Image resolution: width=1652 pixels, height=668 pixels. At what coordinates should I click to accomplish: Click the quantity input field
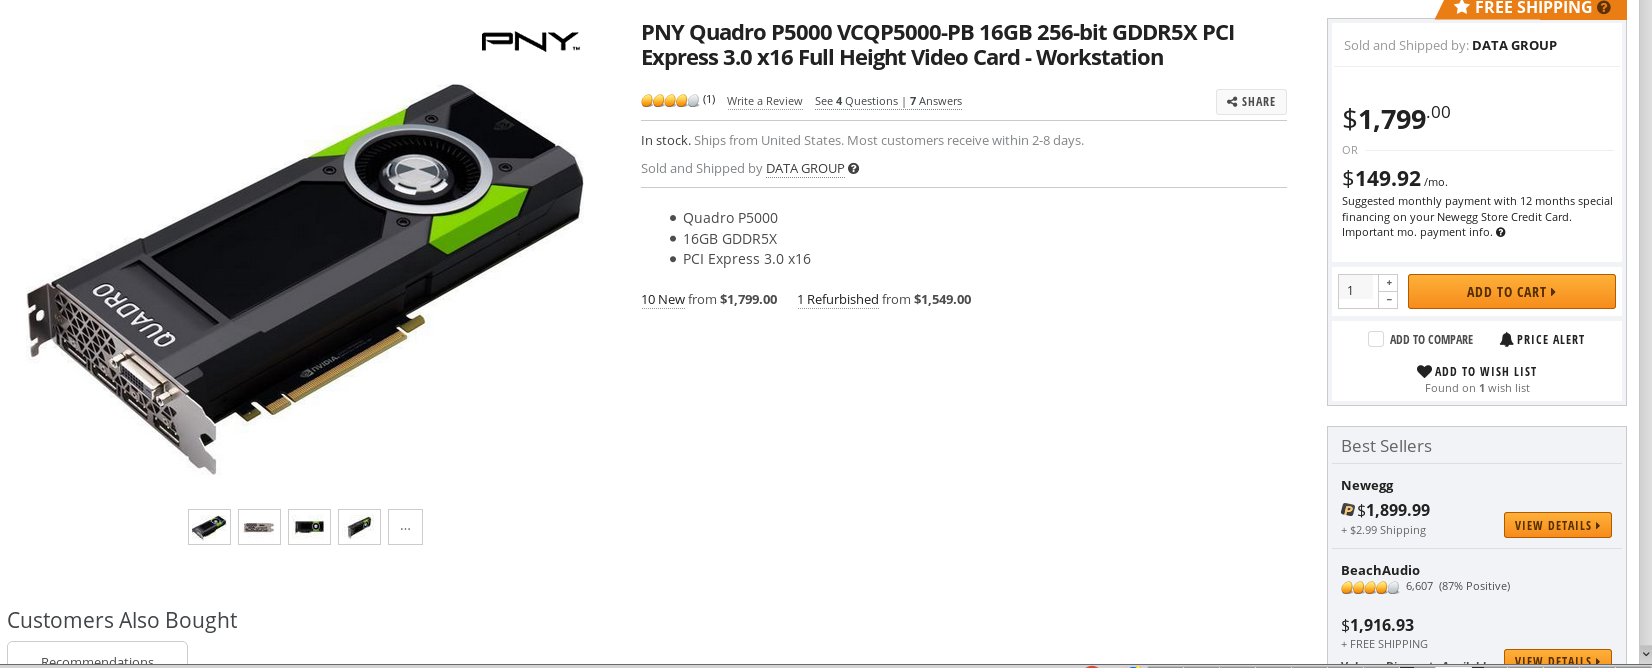coord(1359,291)
